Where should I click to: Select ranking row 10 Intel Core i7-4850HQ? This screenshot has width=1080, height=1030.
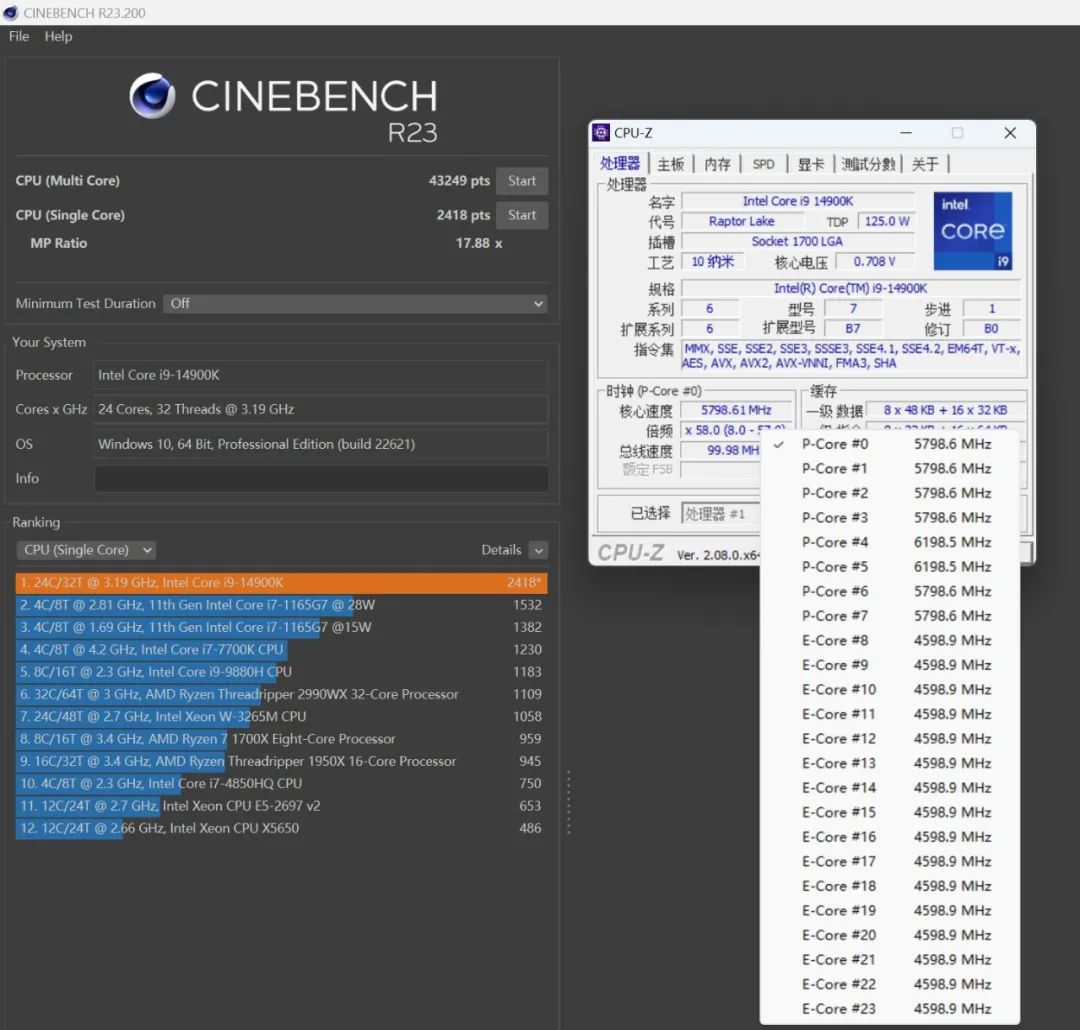(281, 783)
